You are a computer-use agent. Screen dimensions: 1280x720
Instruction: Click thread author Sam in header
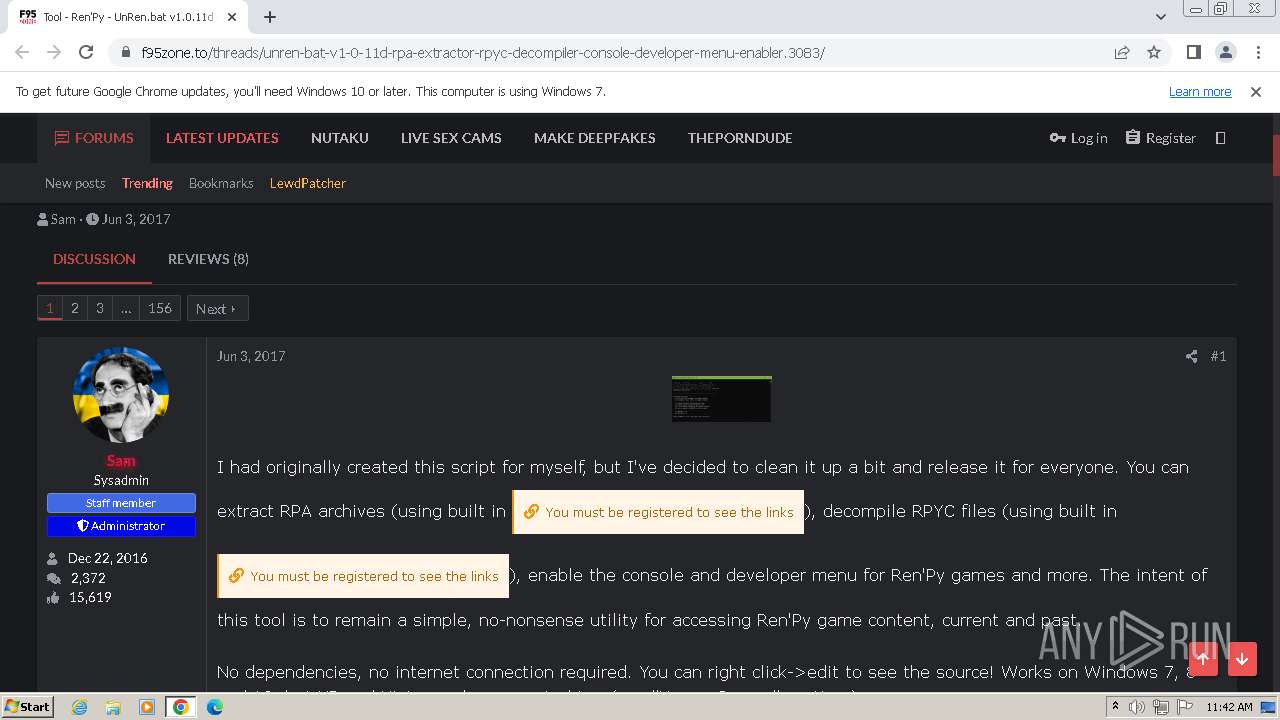point(63,219)
